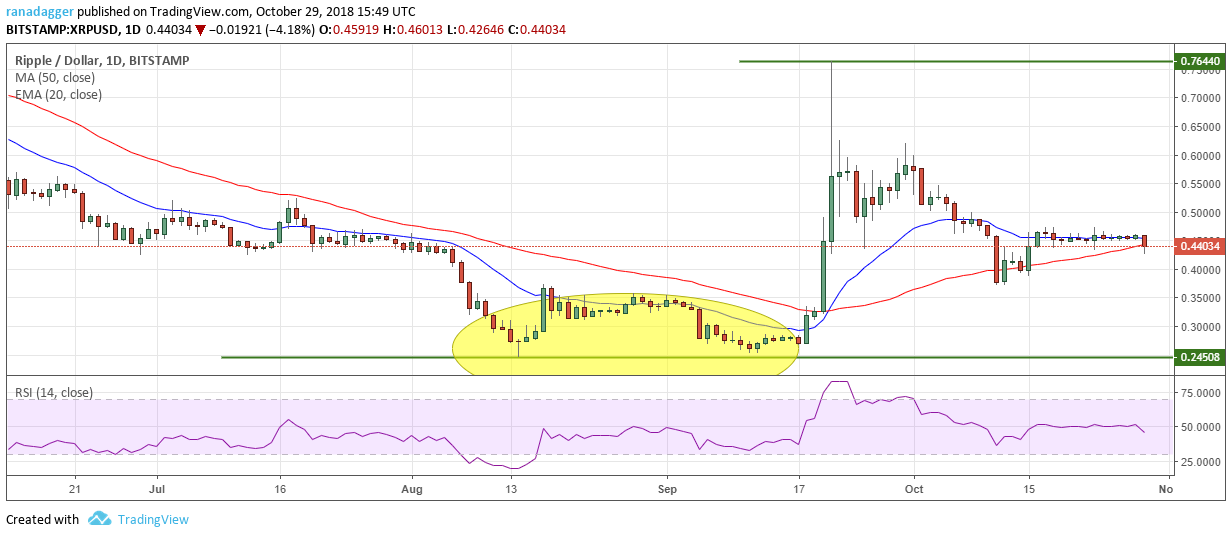Click the upper green horizontal resistance line
The height and width of the screenshot is (537, 1232).
point(955,61)
